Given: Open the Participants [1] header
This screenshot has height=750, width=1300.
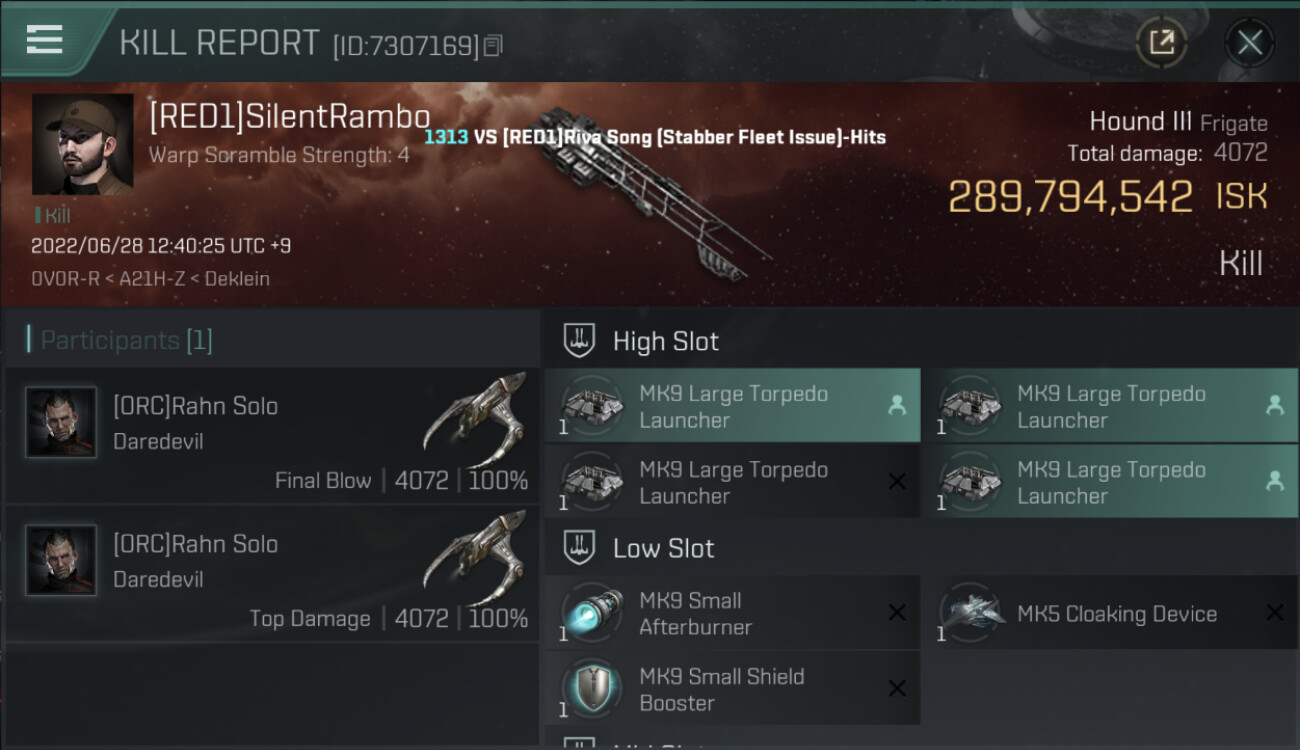Looking at the screenshot, I should pyautogui.click(x=120, y=340).
